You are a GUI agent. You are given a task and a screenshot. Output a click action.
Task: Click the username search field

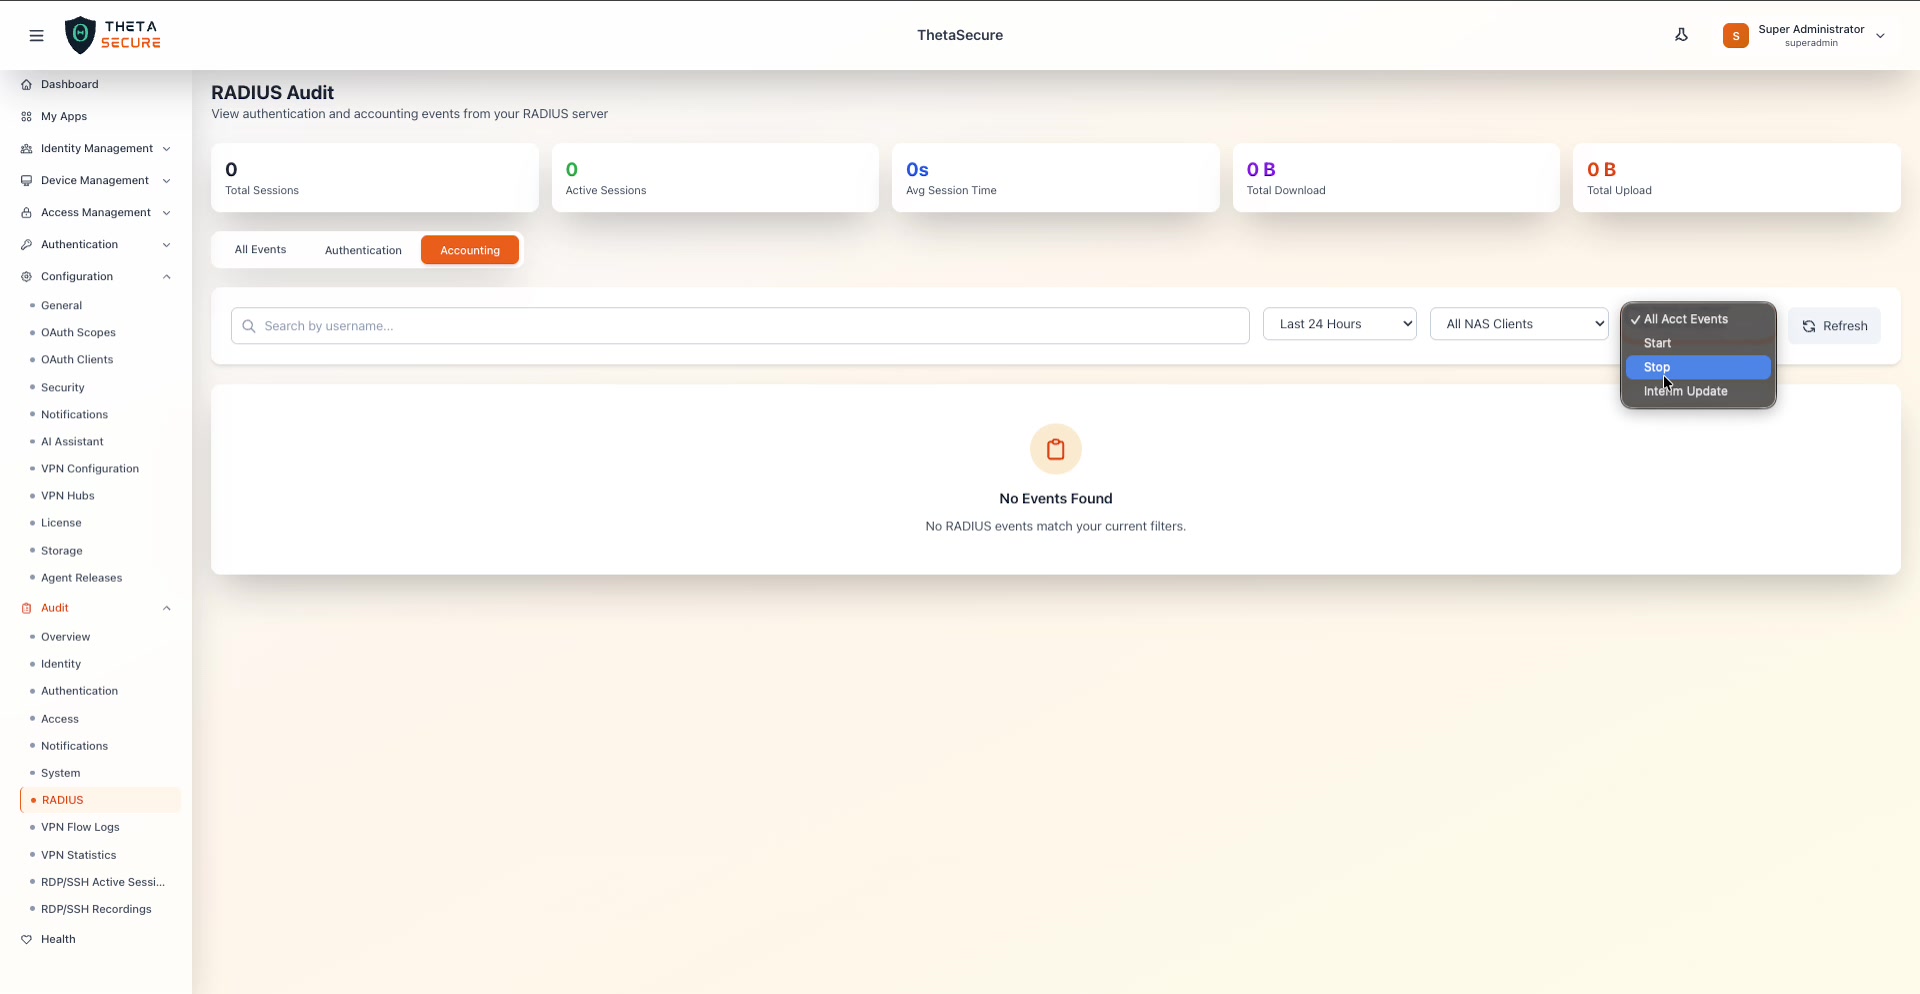click(740, 325)
